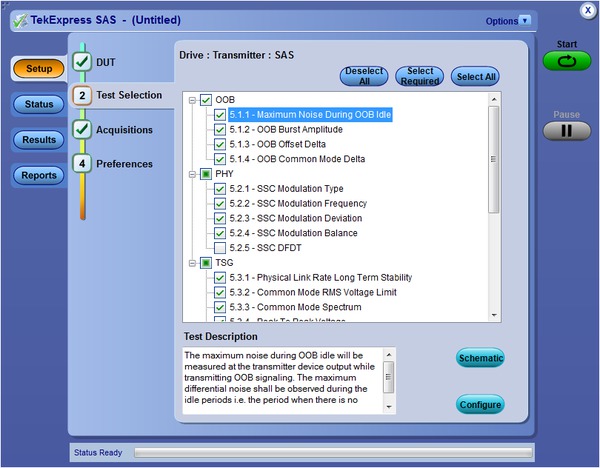
Task: Open the Reports panel
Action: coord(39,175)
